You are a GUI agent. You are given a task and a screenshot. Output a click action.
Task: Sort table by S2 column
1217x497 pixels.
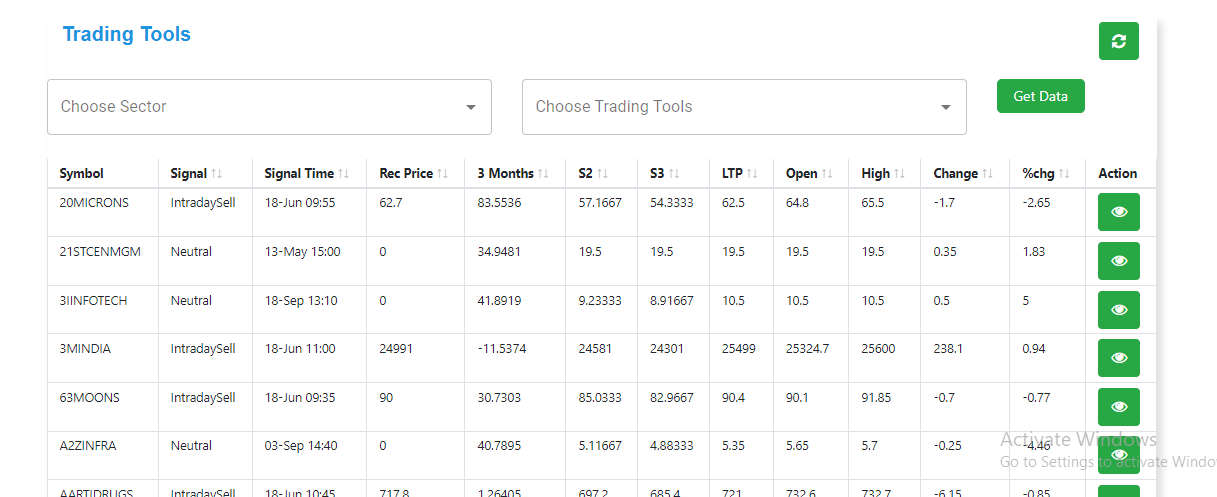click(x=603, y=174)
